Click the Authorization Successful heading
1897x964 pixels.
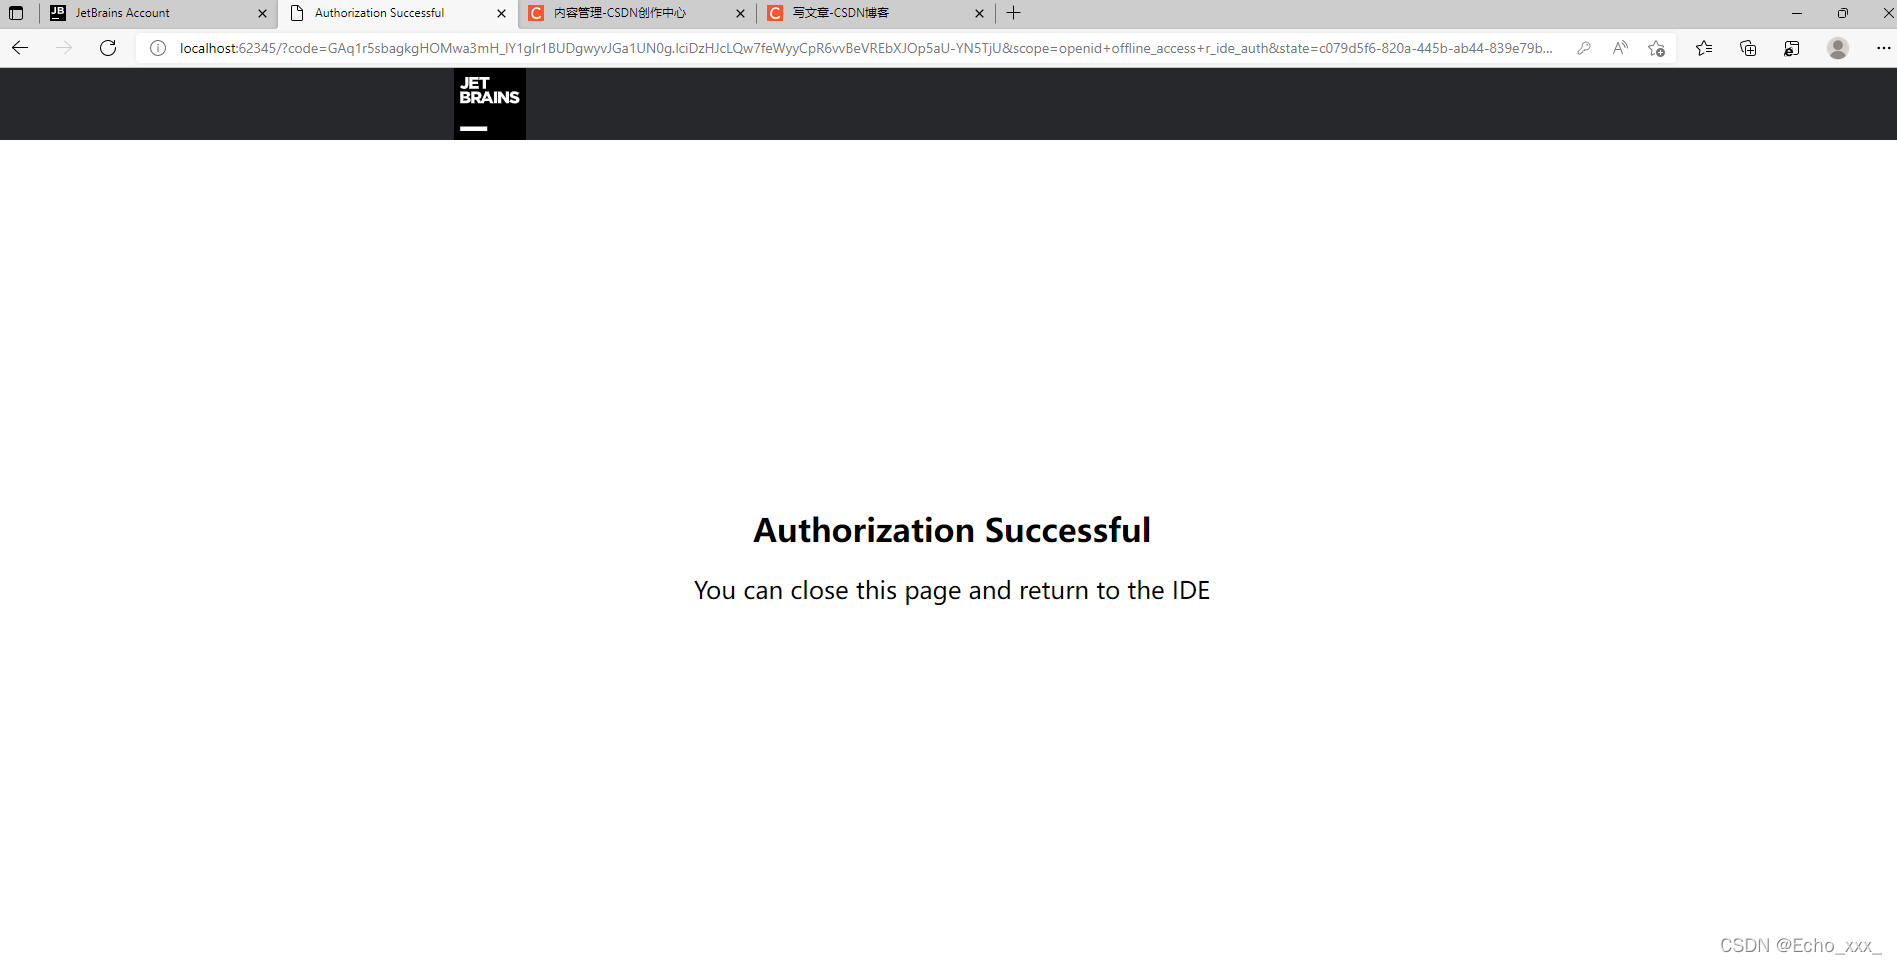point(952,530)
